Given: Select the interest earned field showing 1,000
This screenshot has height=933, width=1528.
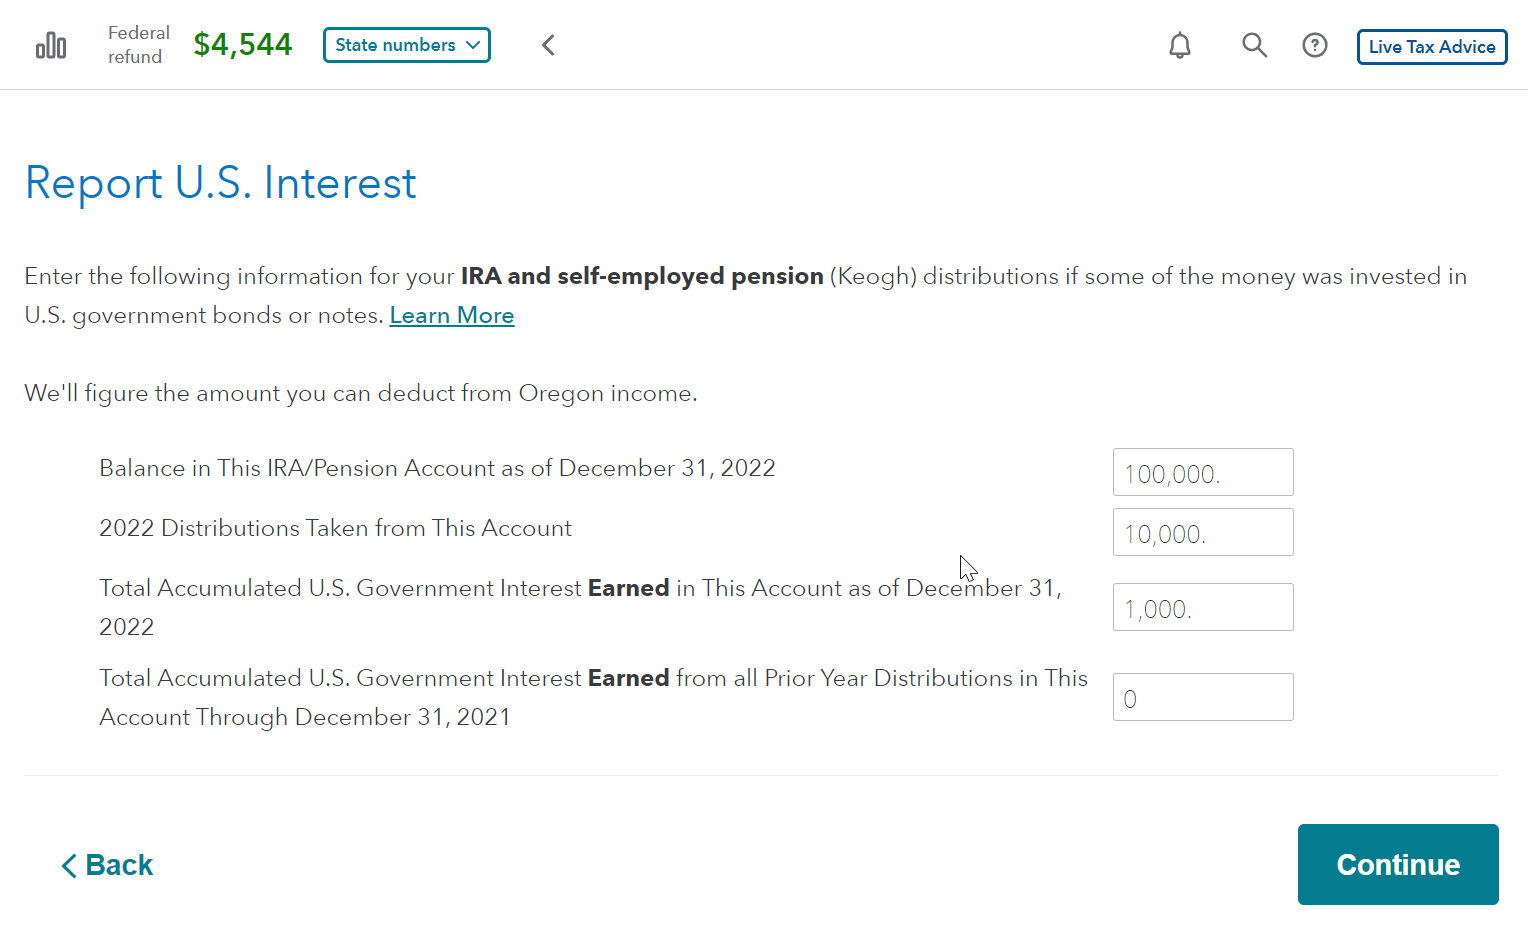Looking at the screenshot, I should [1202, 607].
